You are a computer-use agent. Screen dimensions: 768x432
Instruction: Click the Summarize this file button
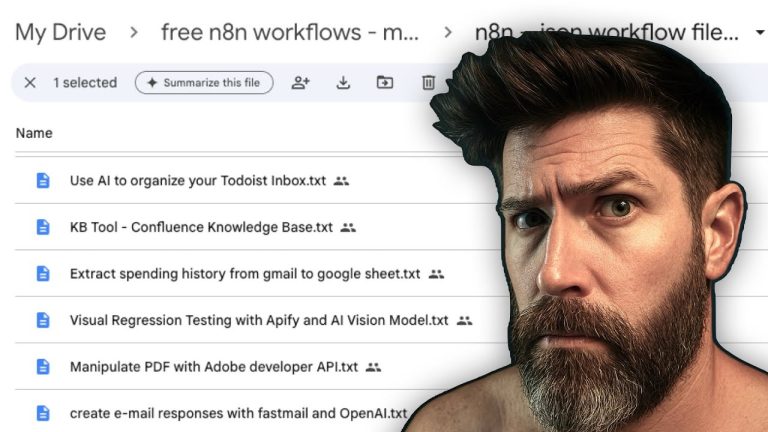coord(204,83)
